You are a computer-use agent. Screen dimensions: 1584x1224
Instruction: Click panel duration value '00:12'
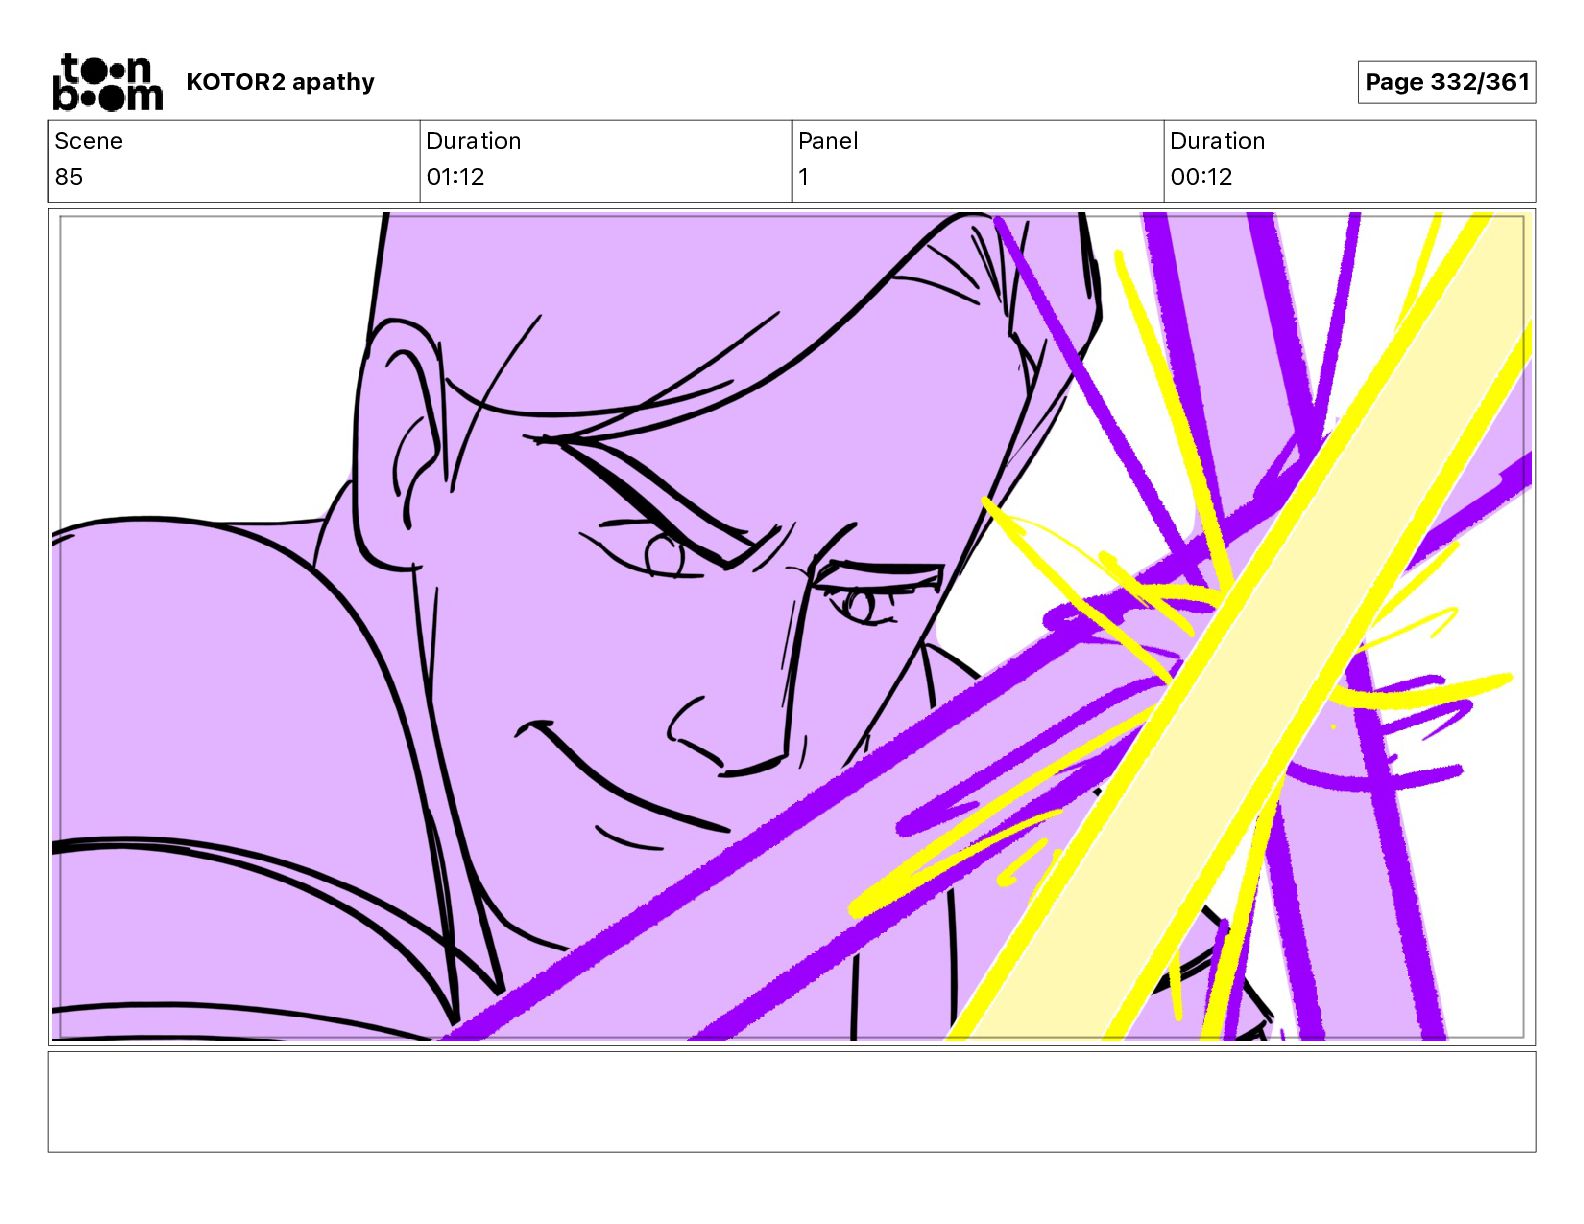click(1201, 177)
